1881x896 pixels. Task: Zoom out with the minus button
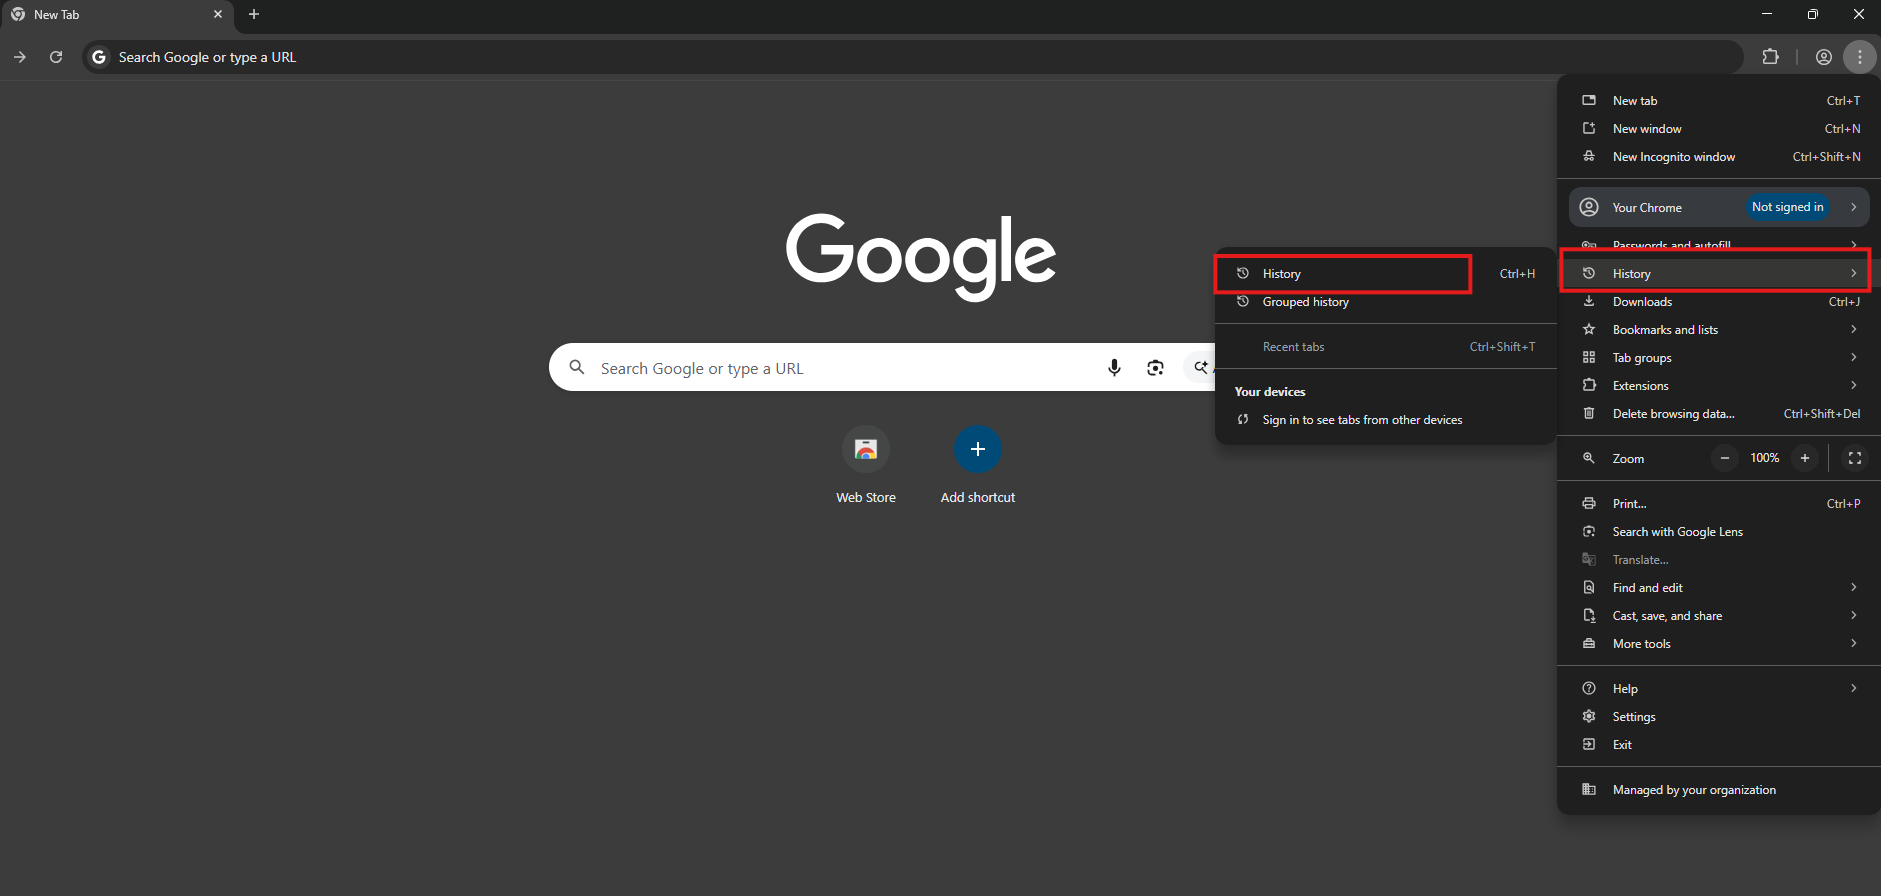[x=1725, y=458]
